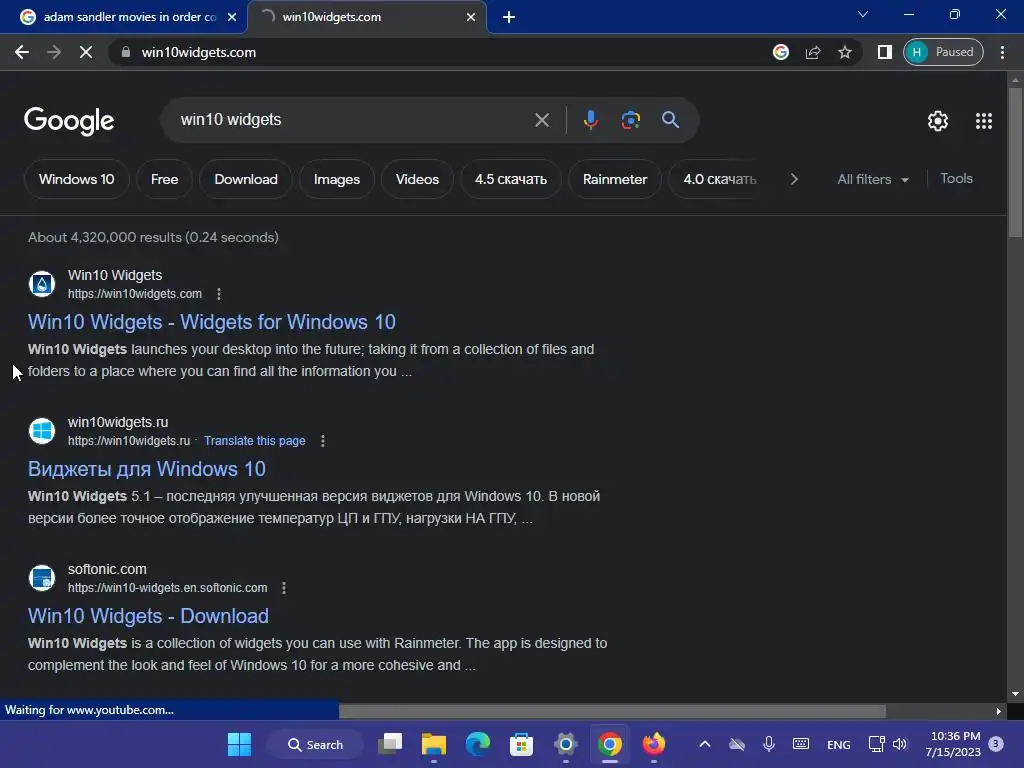
Task: Open File Explorer from taskbar
Action: 434,744
